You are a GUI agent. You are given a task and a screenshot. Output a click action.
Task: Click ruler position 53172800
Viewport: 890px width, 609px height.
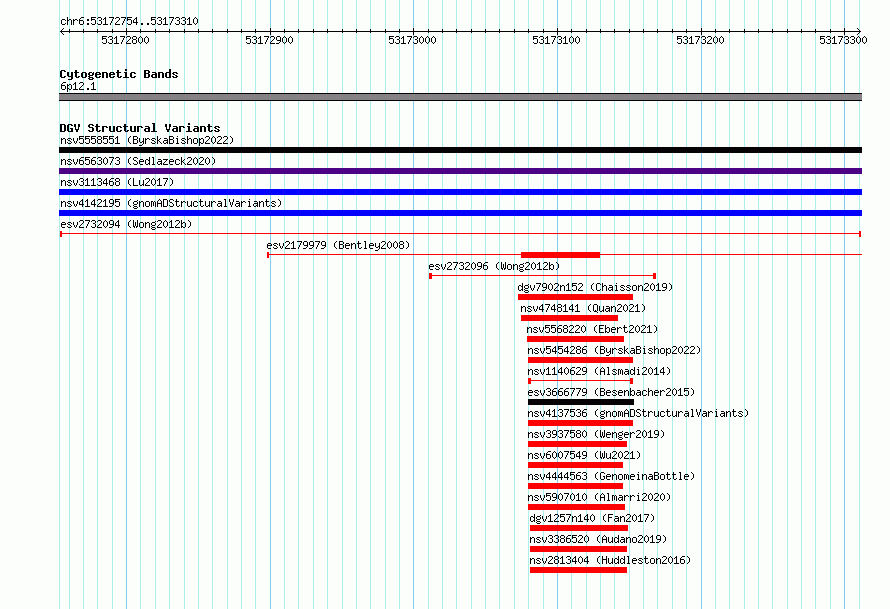click(125, 40)
